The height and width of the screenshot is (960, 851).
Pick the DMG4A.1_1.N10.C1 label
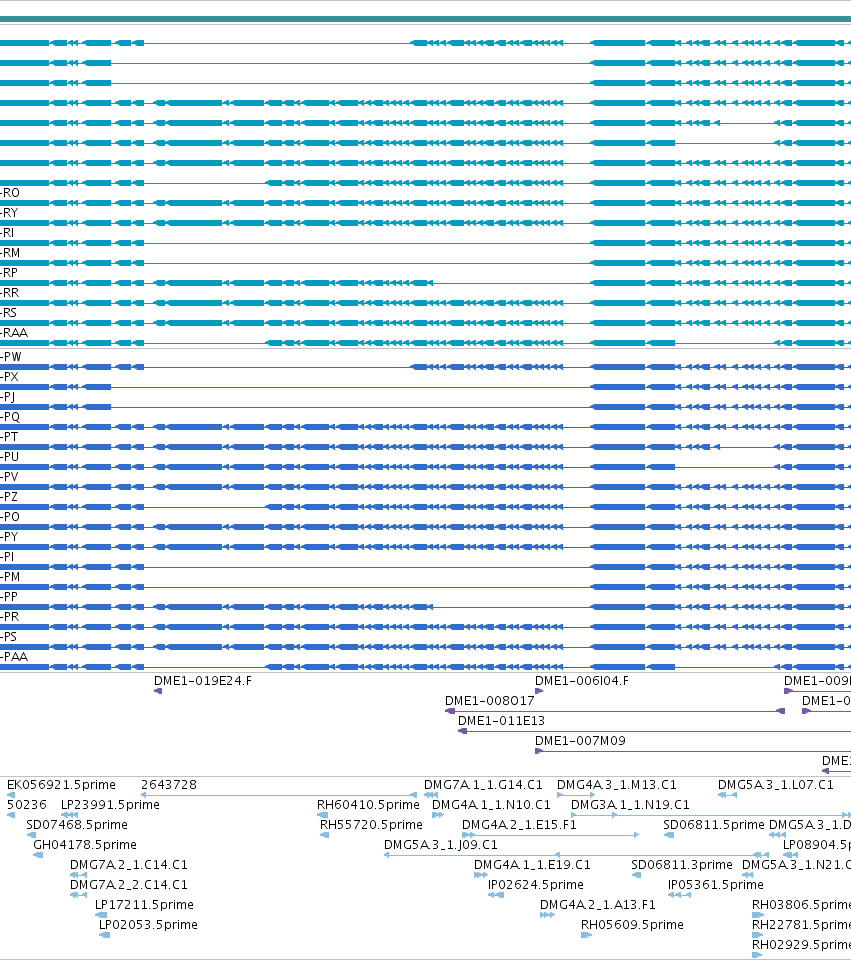492,804
